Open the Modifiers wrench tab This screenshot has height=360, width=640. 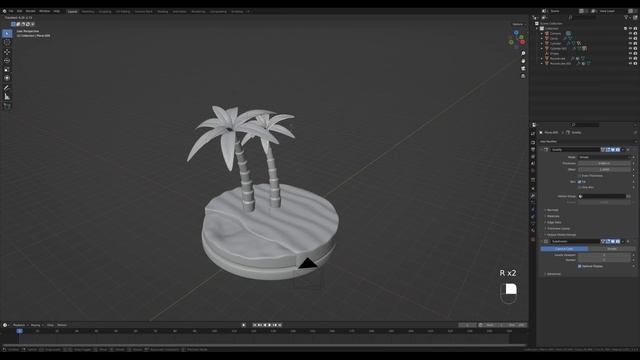pyautogui.click(x=533, y=196)
